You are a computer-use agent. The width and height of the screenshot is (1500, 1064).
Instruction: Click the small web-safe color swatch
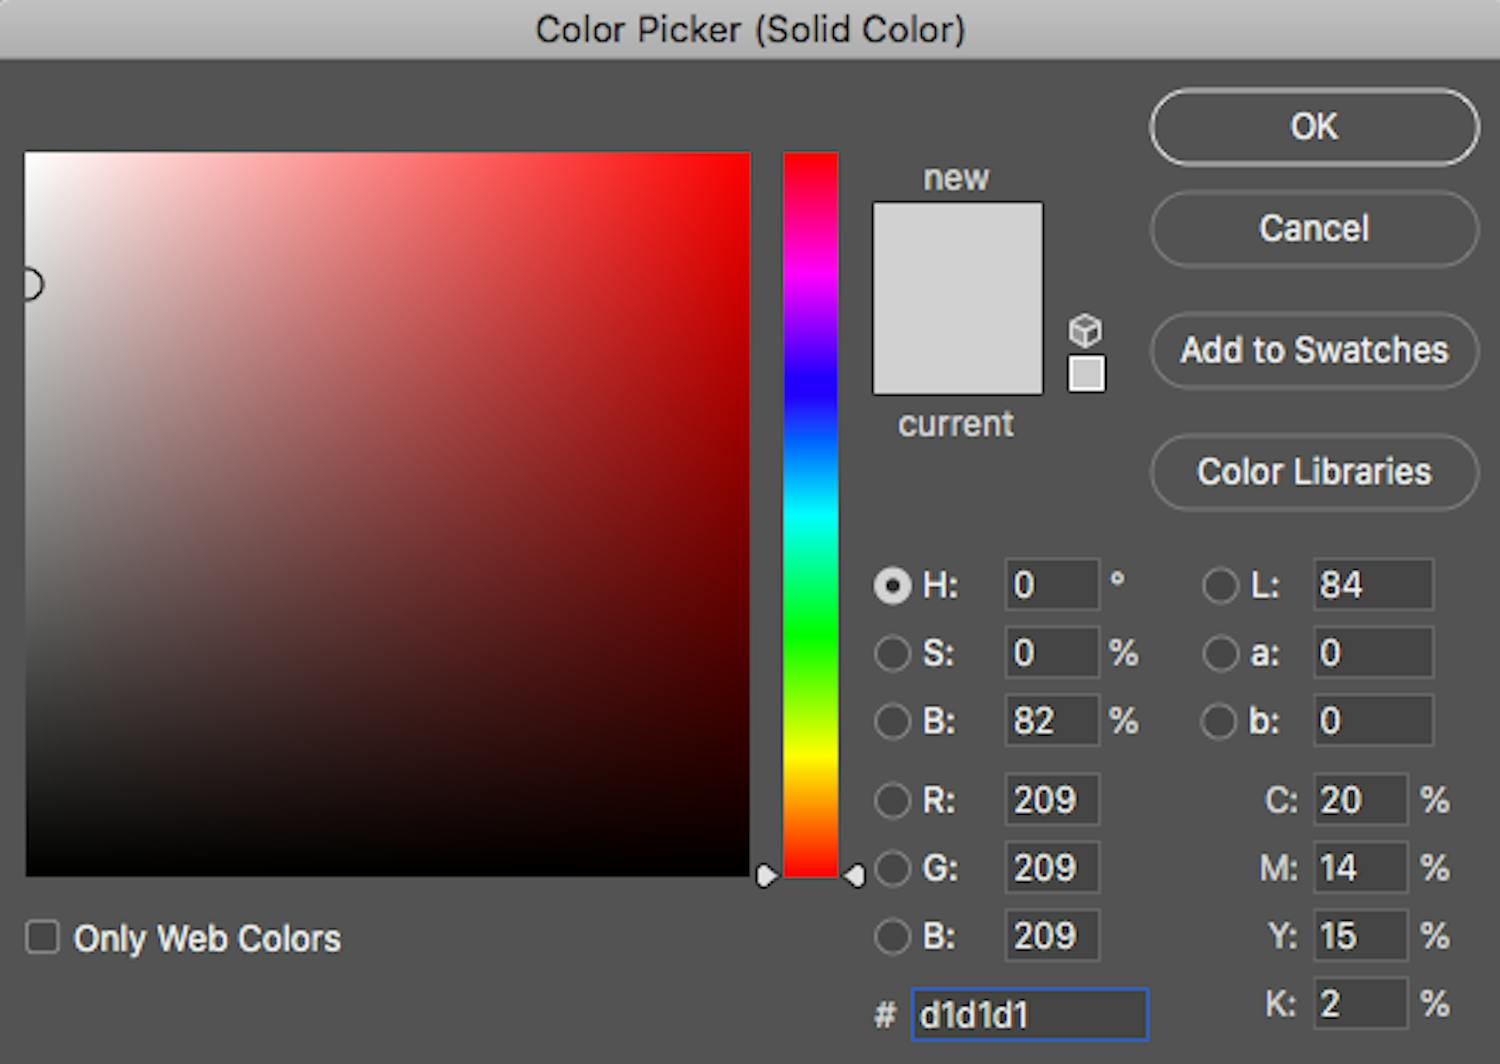pos(1086,374)
